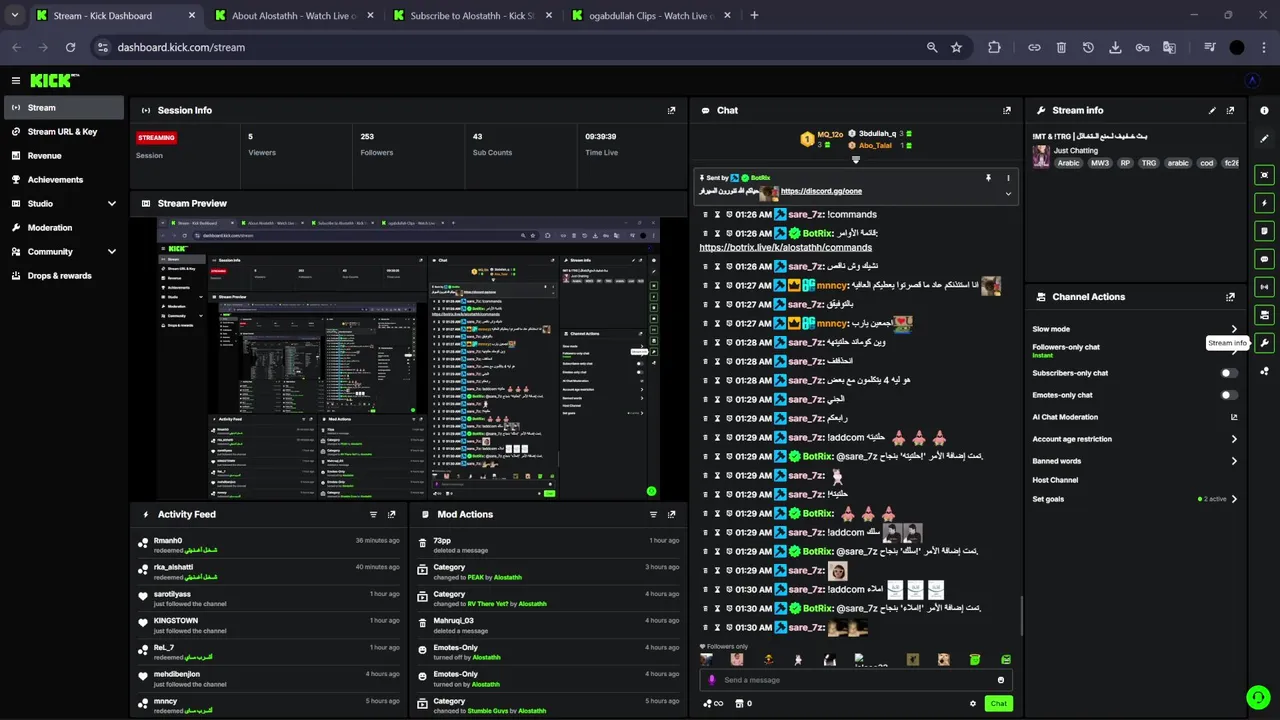The height and width of the screenshot is (720, 1280).
Task: Toggle the note widget in right sidebar
Action: (1264, 231)
